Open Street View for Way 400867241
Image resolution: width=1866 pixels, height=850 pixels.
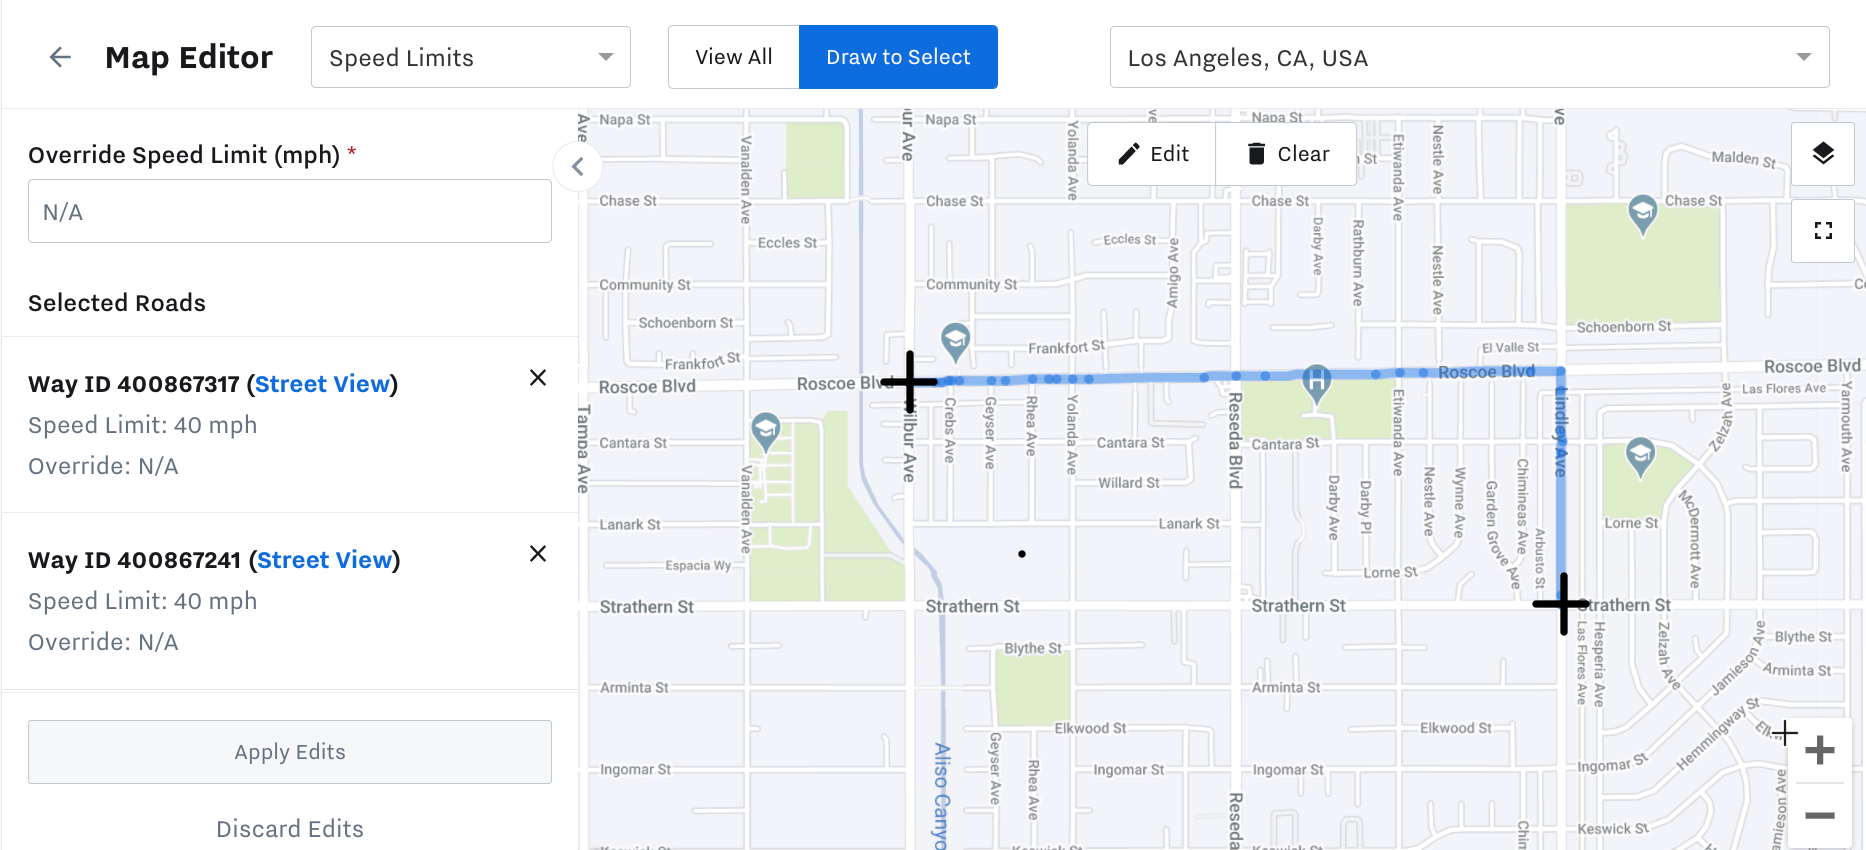tap(324, 560)
